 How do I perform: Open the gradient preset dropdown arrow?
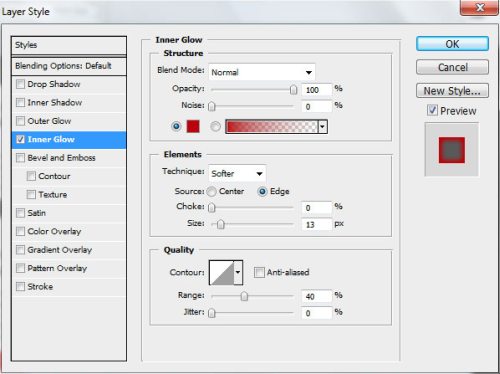point(323,127)
